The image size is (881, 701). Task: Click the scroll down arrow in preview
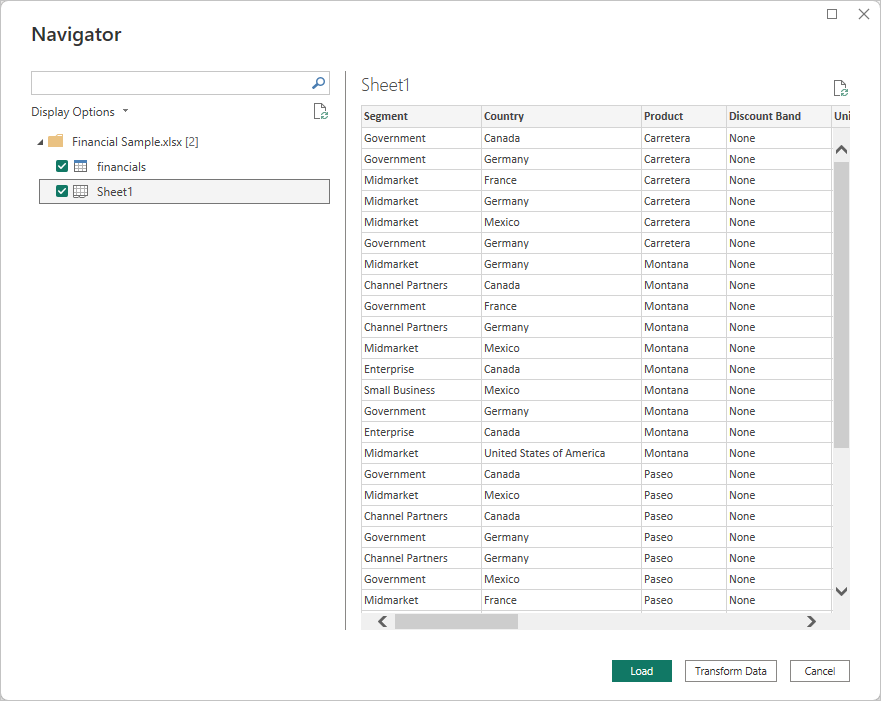(x=841, y=591)
